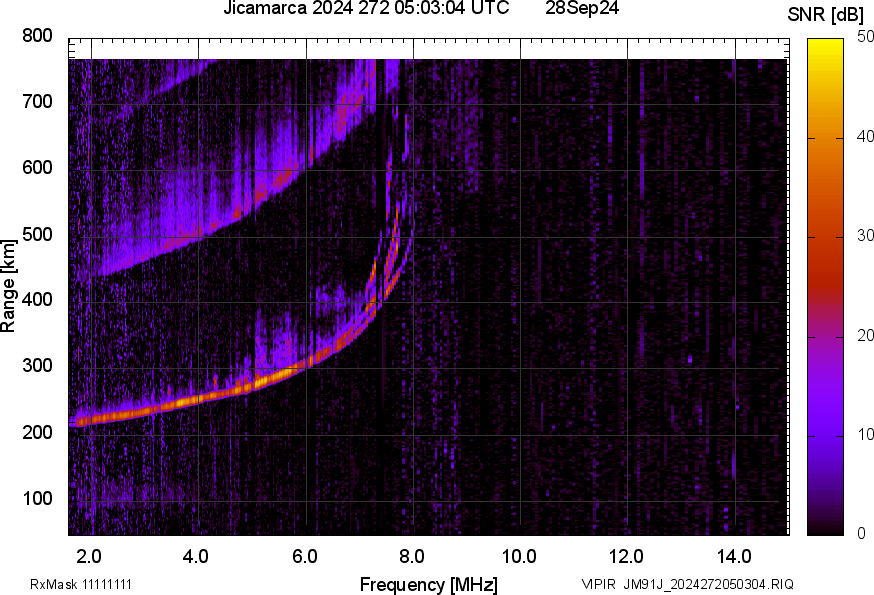874x595 pixels.
Task: Click the 20 tick label on colorbar
Action: click(865, 335)
